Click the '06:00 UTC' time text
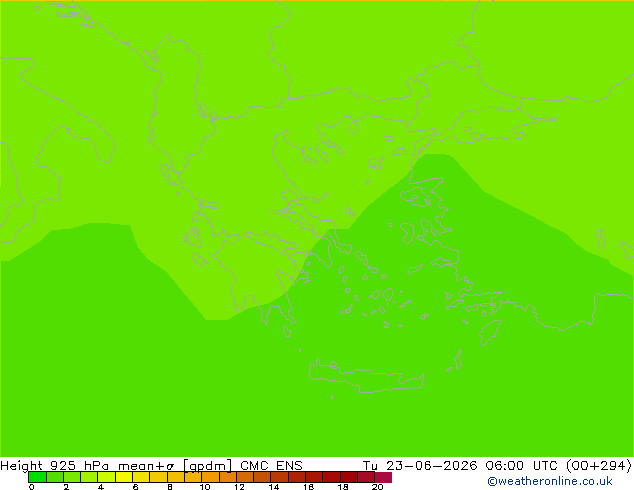 tap(522, 465)
